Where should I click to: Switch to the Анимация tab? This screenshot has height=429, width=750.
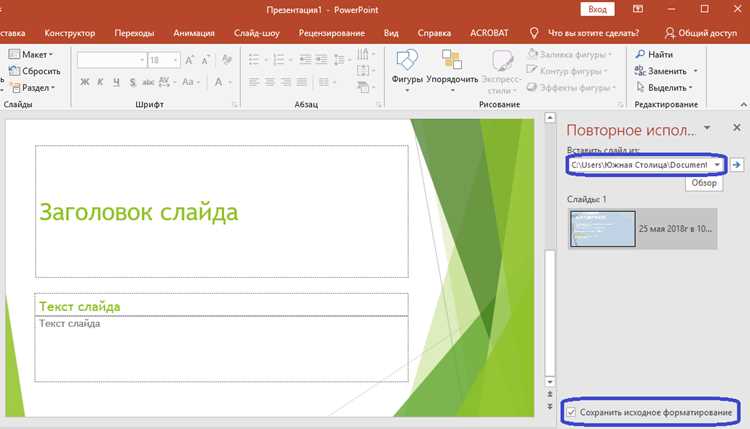[x=194, y=33]
